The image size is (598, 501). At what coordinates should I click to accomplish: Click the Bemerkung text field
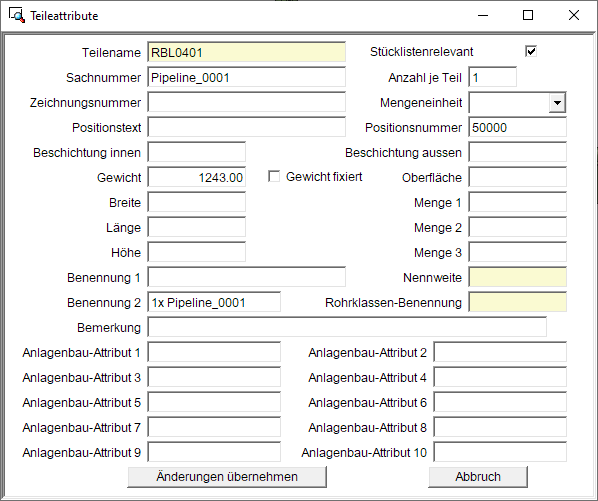click(x=347, y=328)
